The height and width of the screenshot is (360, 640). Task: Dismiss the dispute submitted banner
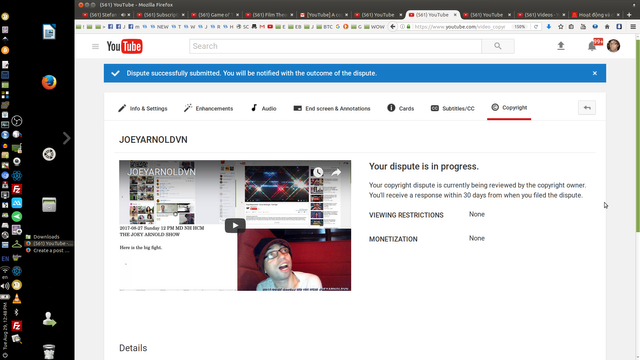[x=595, y=73]
